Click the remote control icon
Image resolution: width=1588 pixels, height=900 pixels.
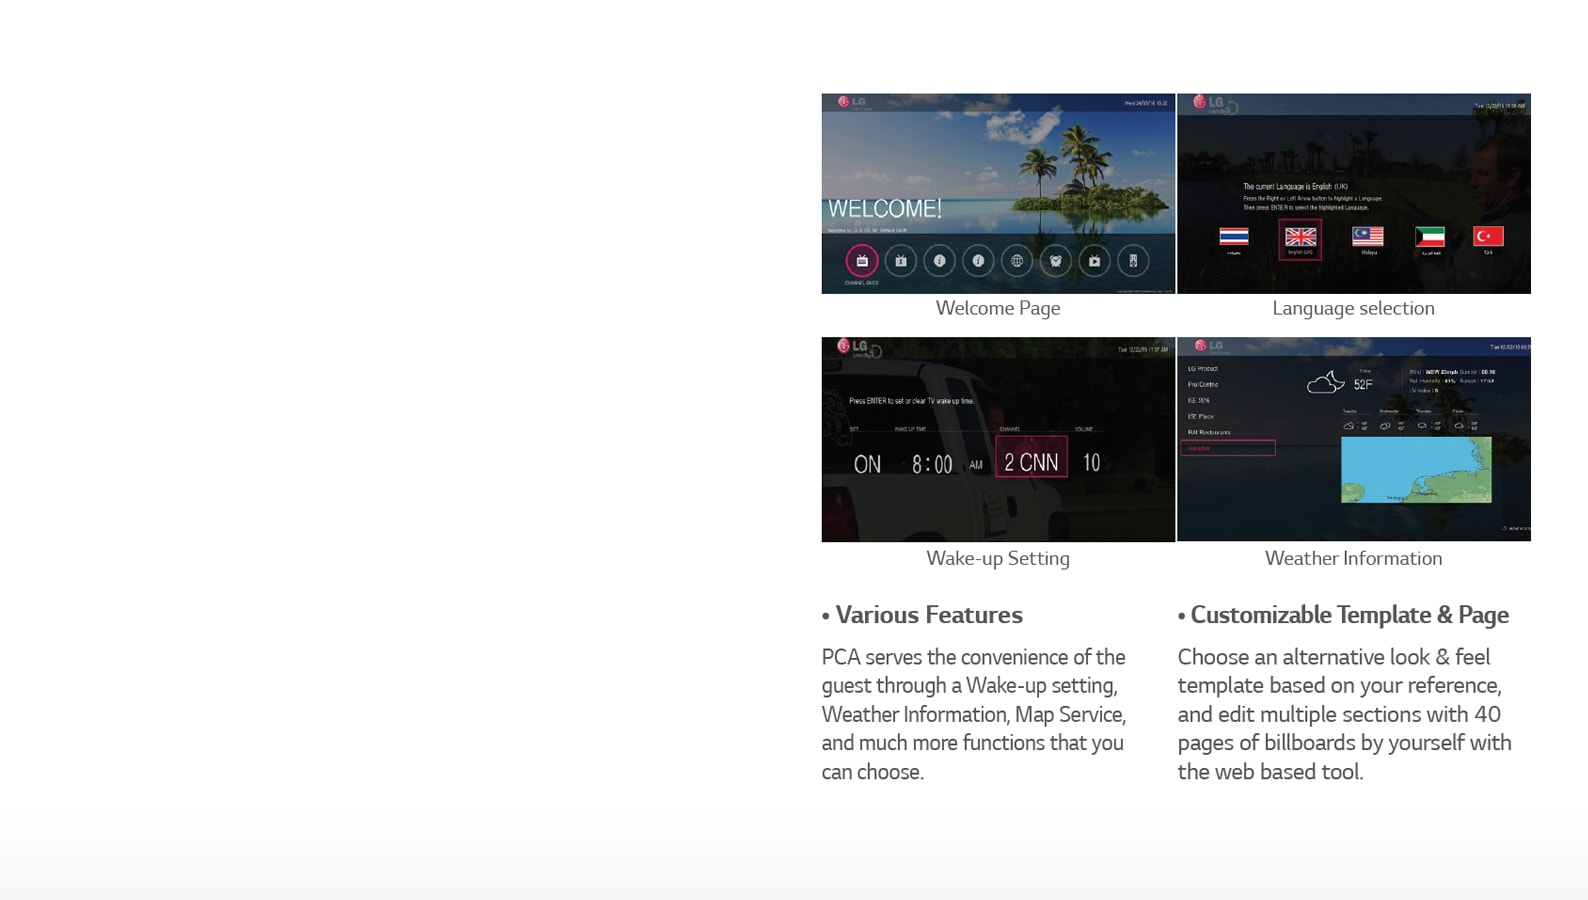(1133, 261)
